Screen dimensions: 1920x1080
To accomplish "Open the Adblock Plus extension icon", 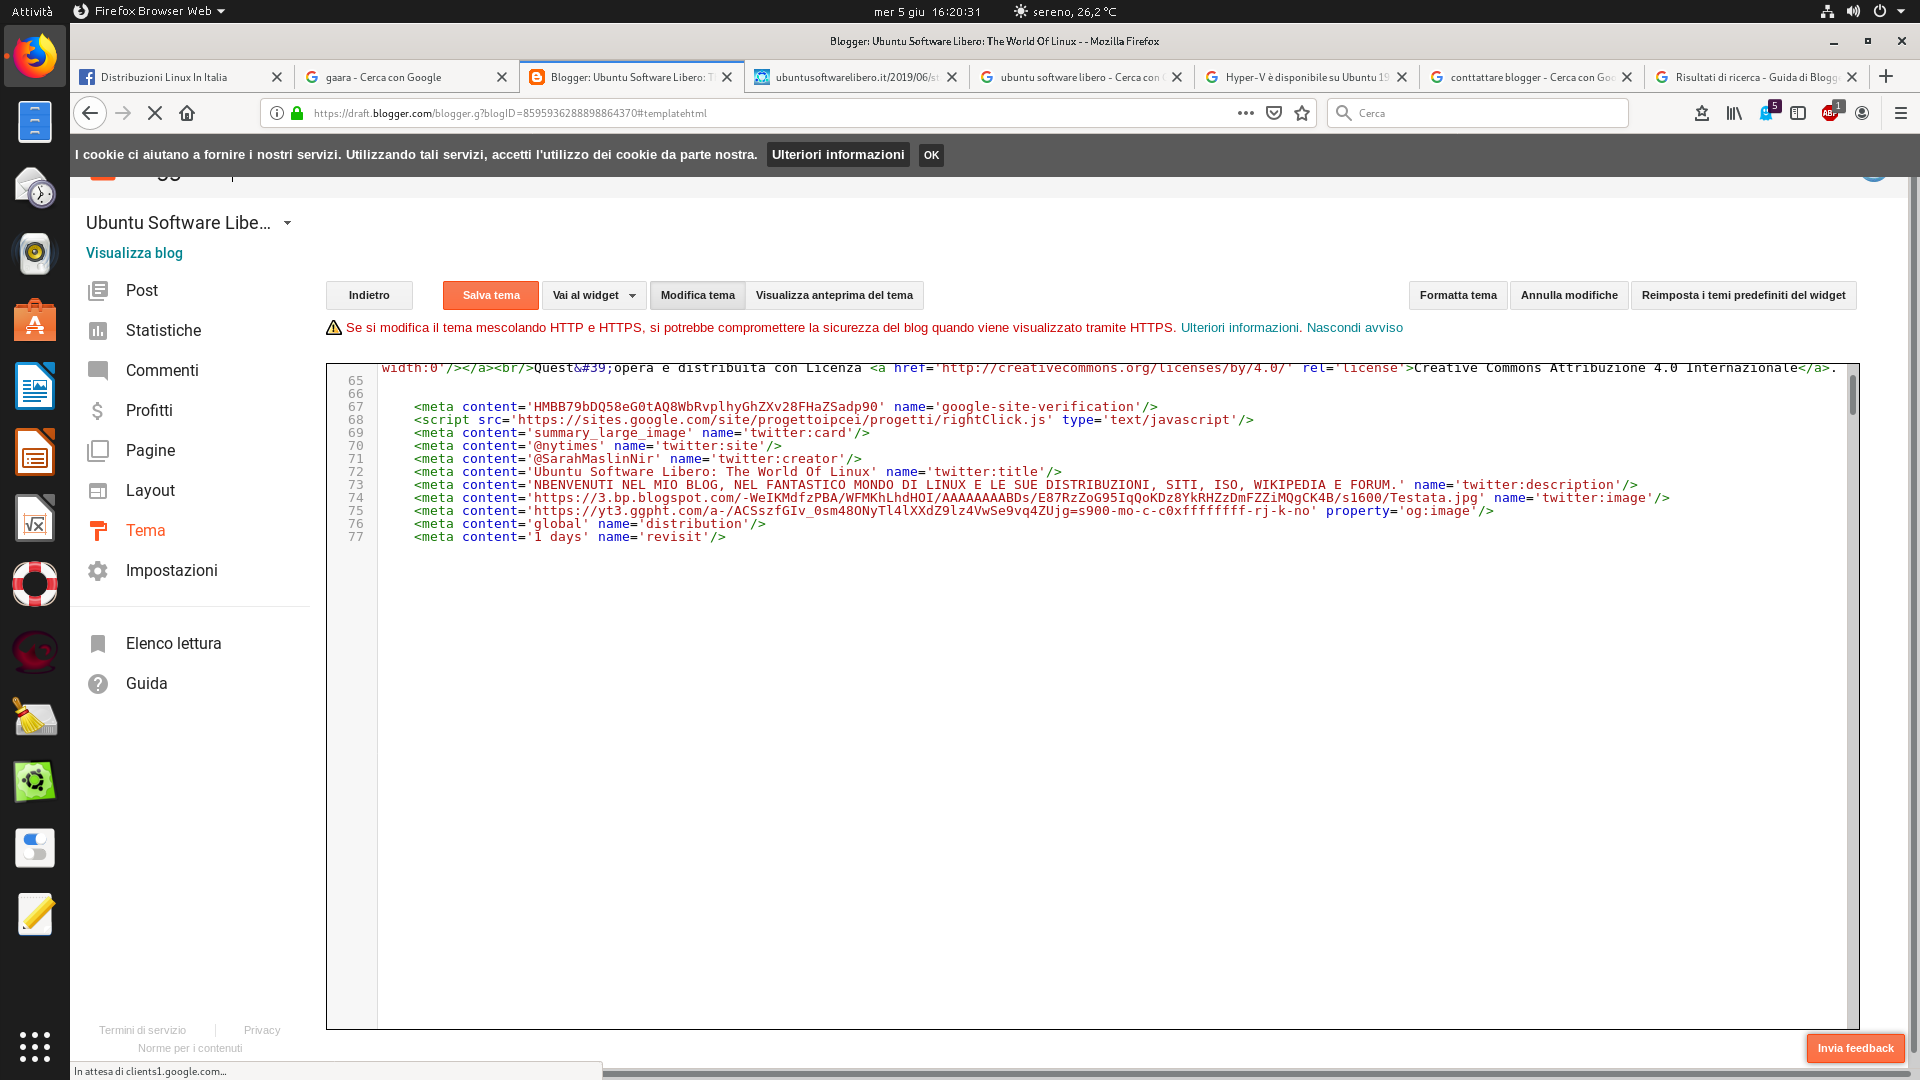I will pyautogui.click(x=1830, y=113).
